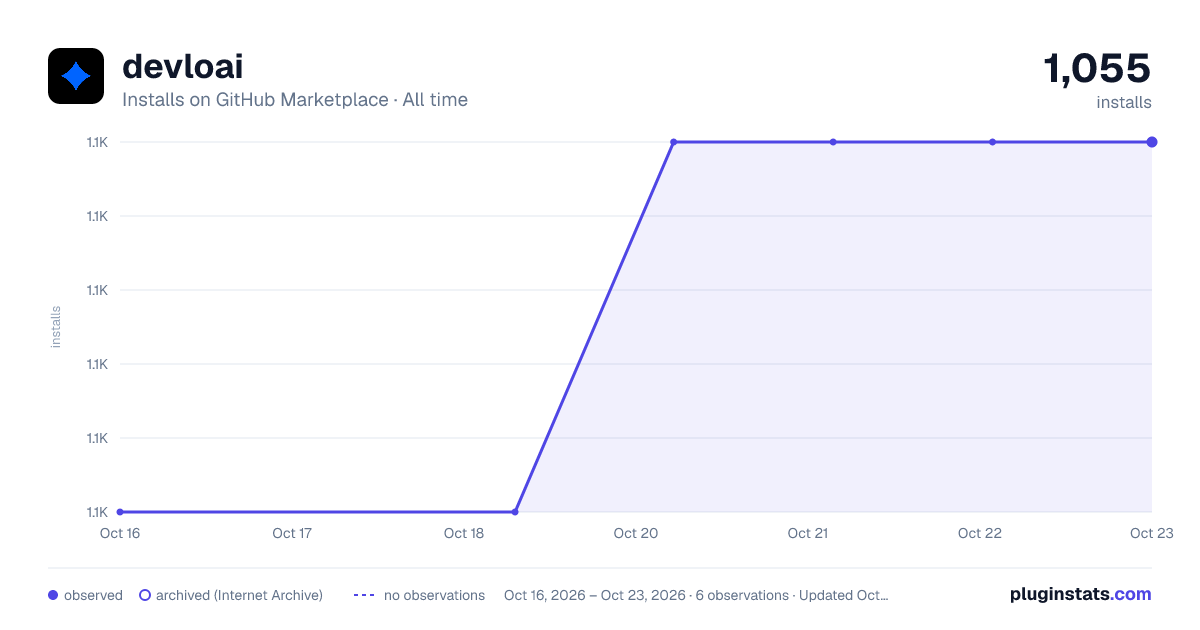This screenshot has height=630, width=1200.
Task: Click the 'archived (Internet Archive)' legend circle
Action: click(x=145, y=595)
